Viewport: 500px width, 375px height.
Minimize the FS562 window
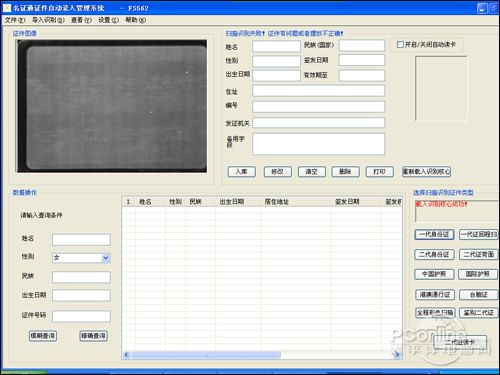[482, 8]
